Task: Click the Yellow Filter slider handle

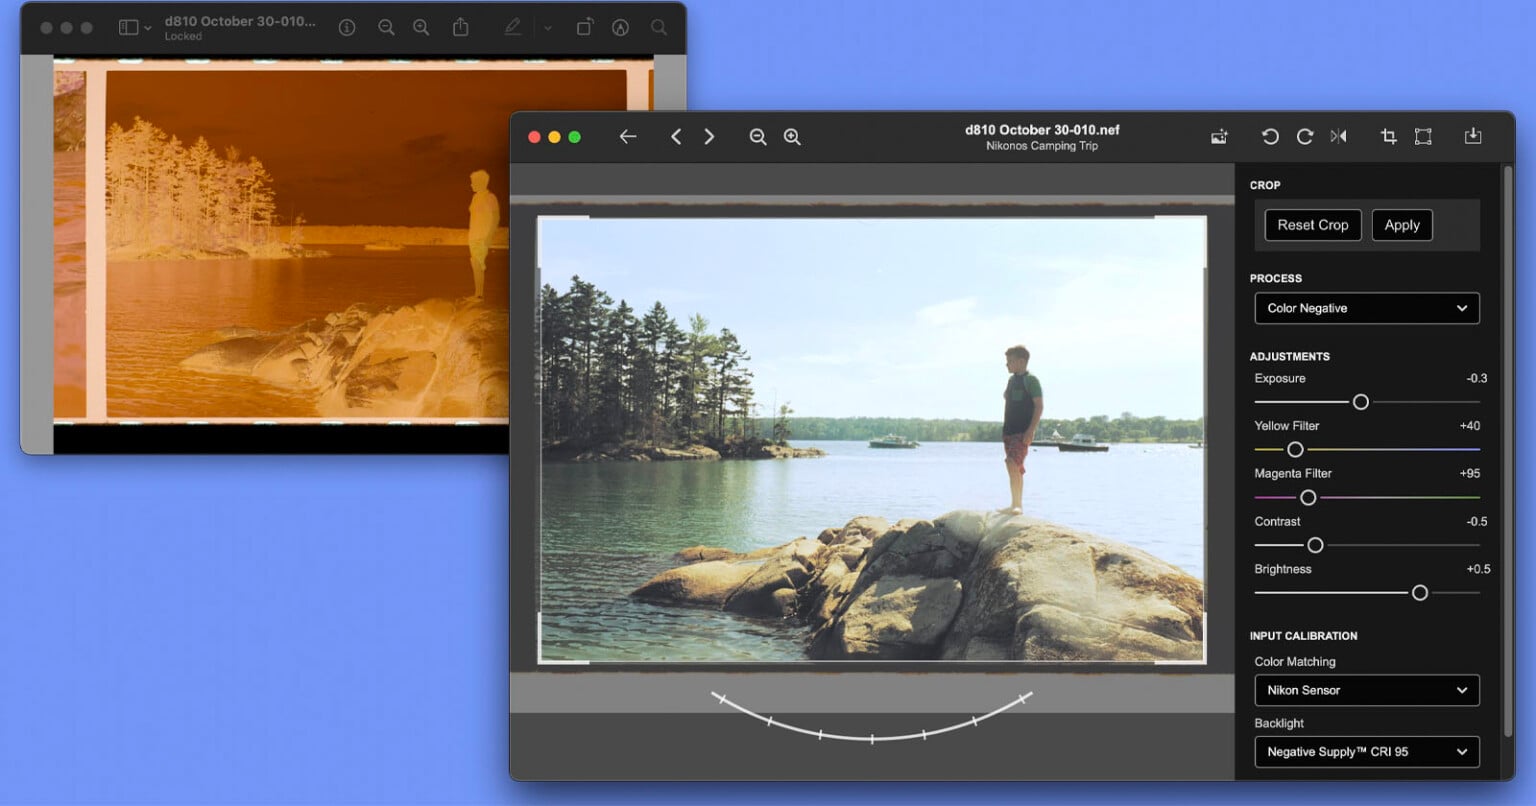Action: coord(1295,450)
